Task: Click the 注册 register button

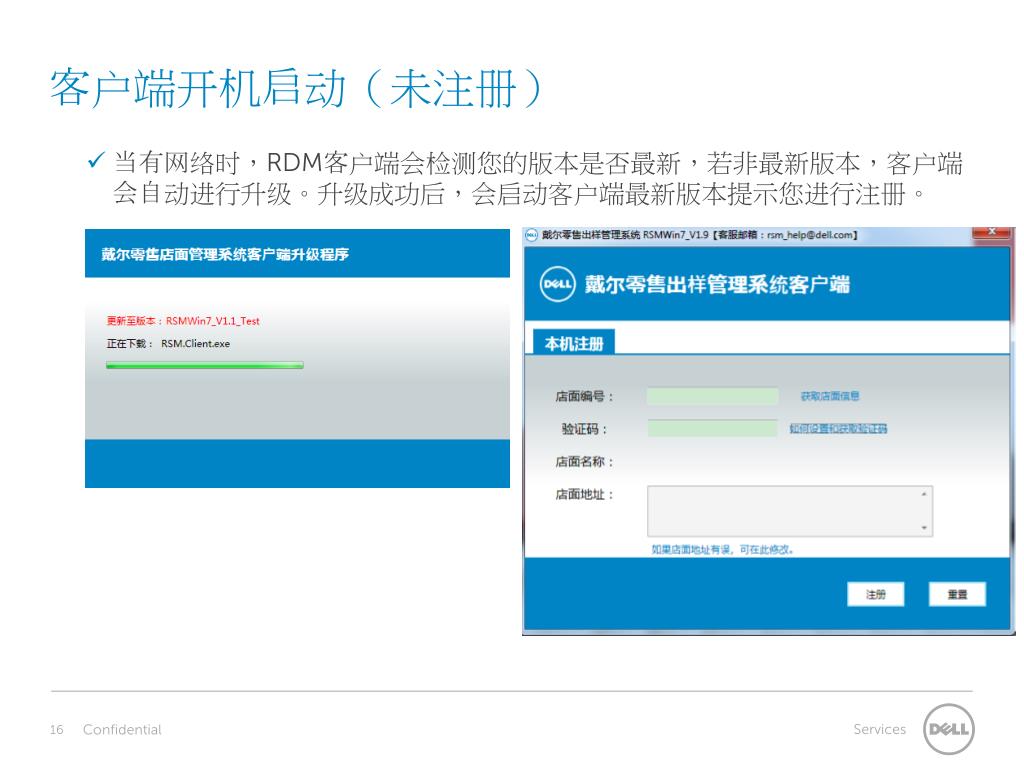Action: (x=875, y=594)
